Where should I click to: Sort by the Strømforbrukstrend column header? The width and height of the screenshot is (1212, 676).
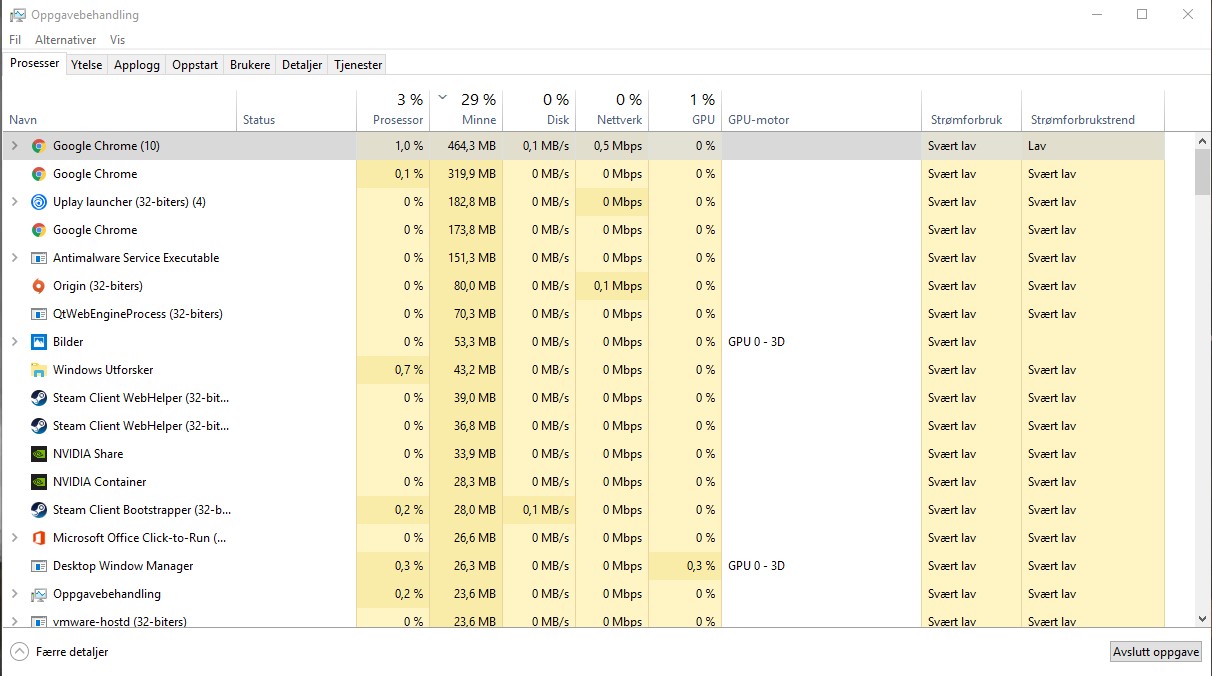[x=1093, y=110]
